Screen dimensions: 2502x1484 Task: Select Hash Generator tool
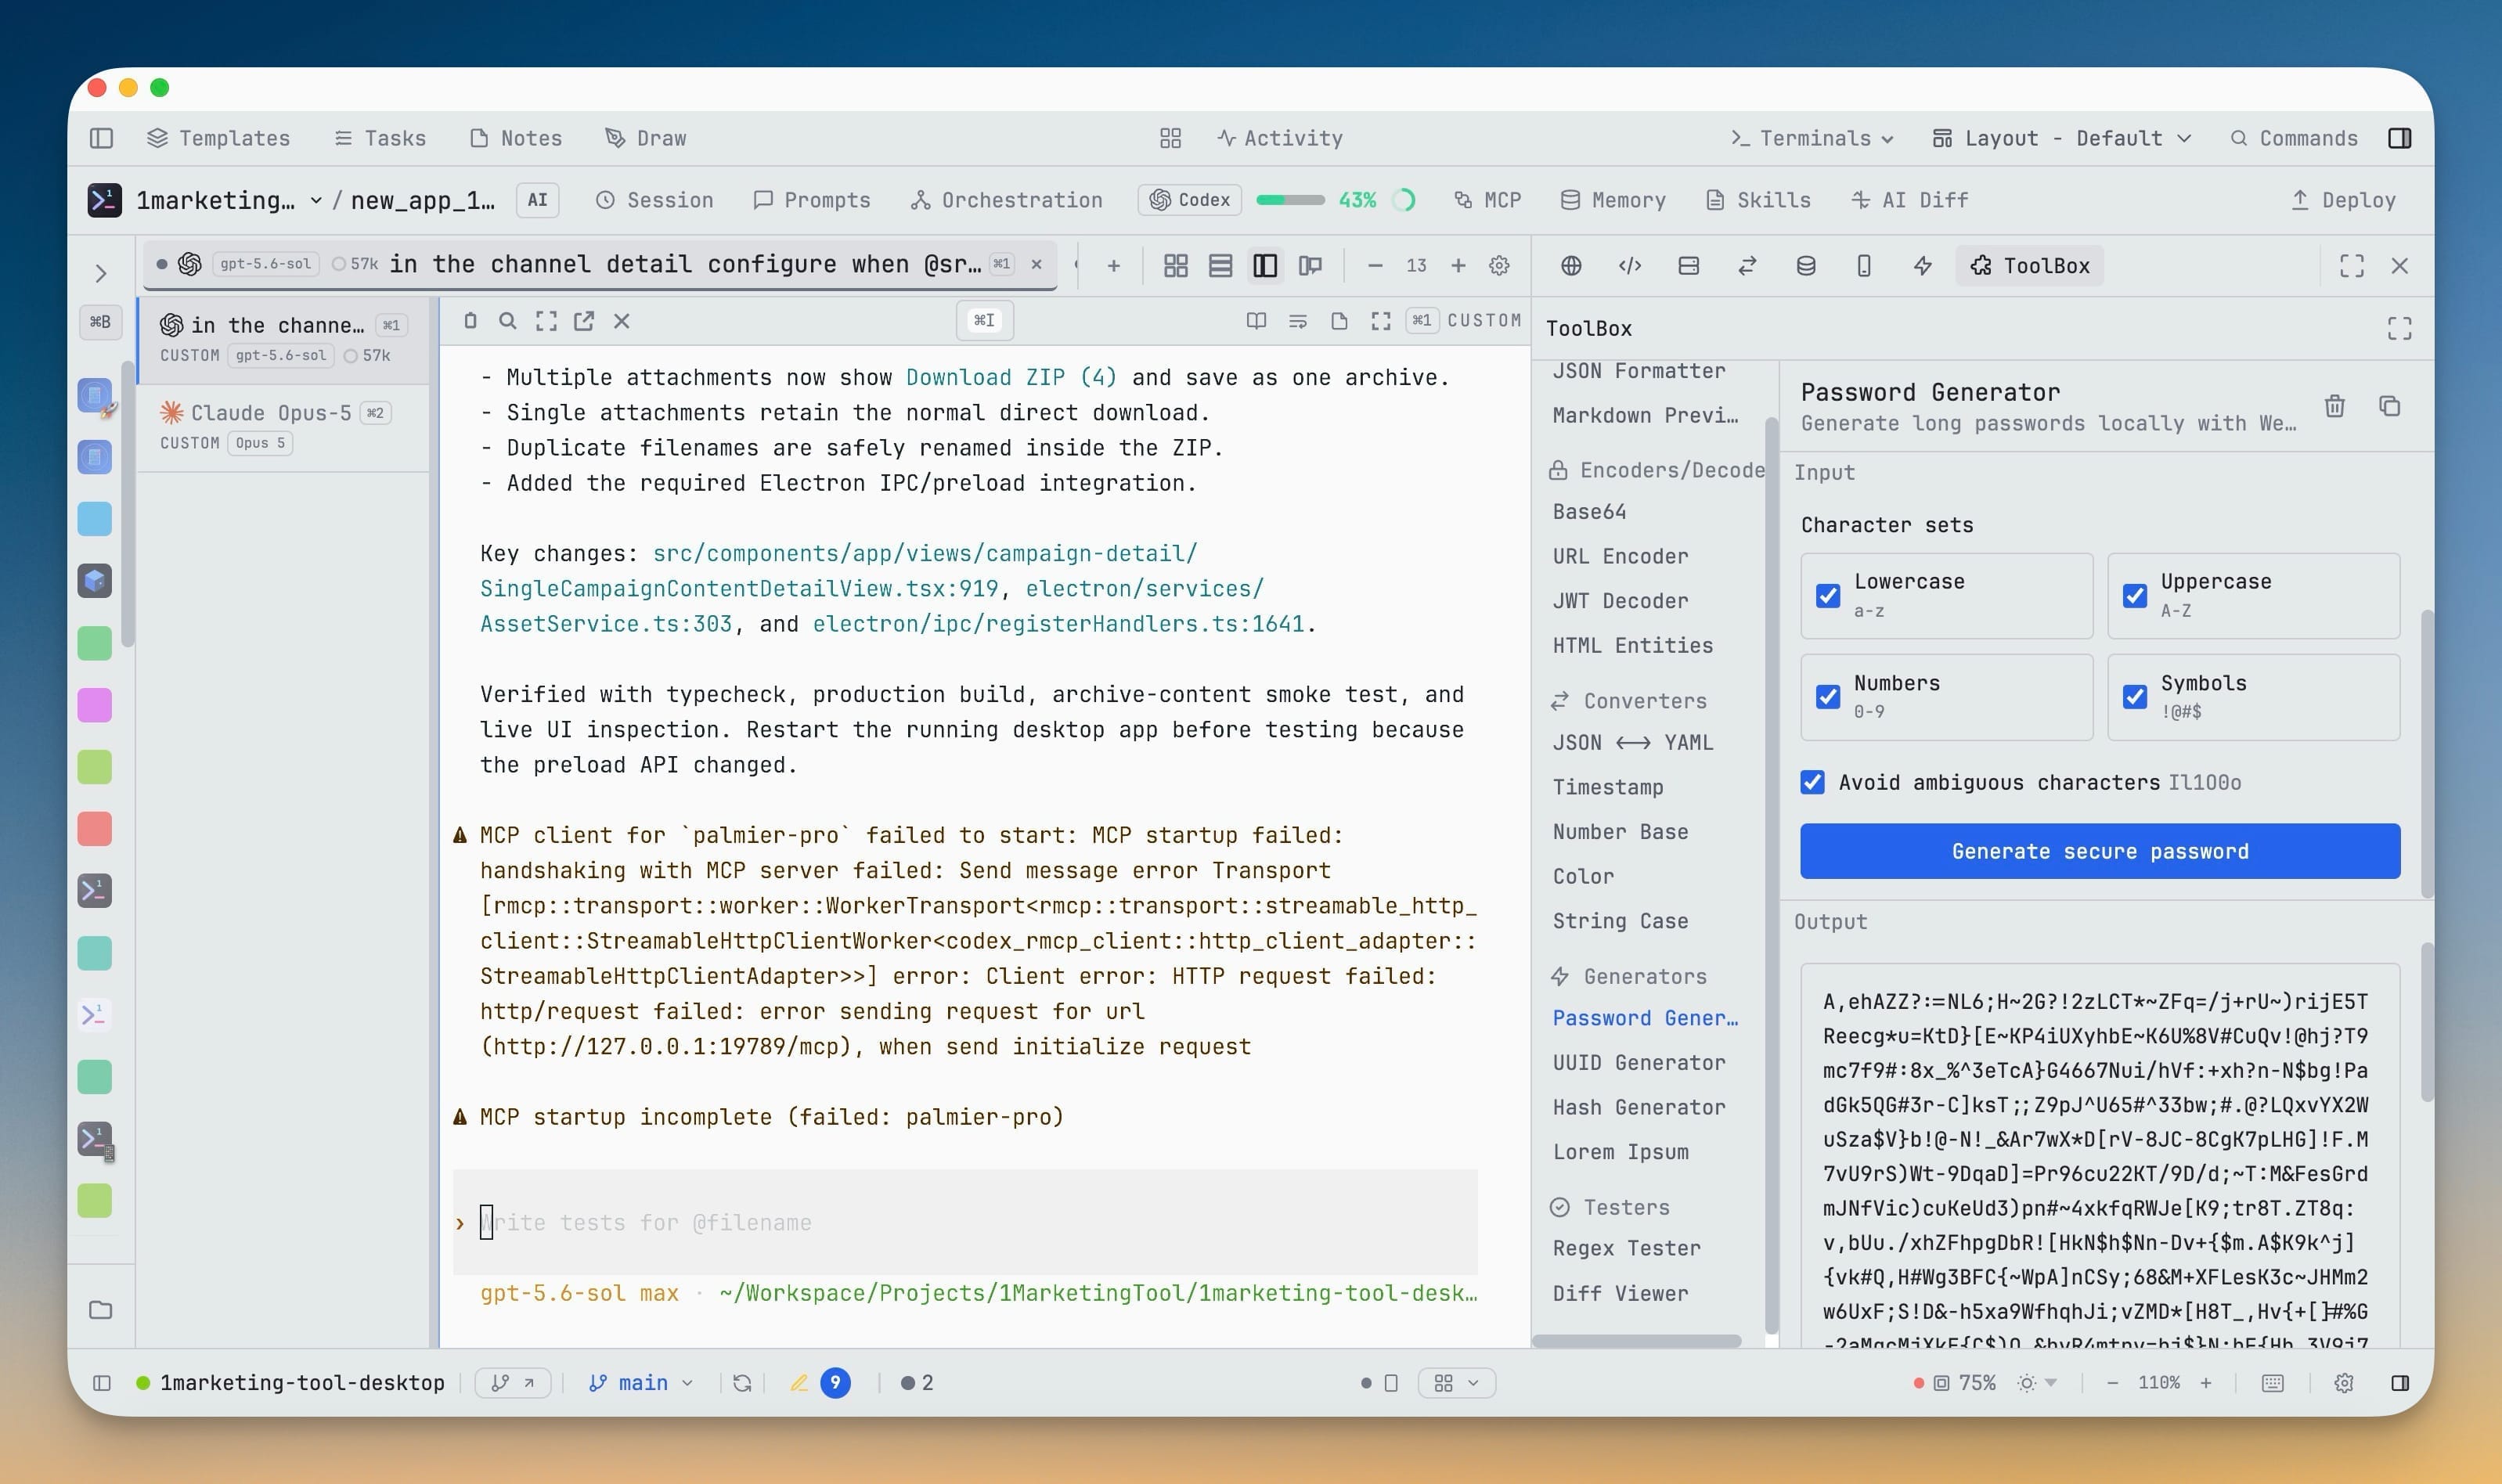coord(1639,1107)
